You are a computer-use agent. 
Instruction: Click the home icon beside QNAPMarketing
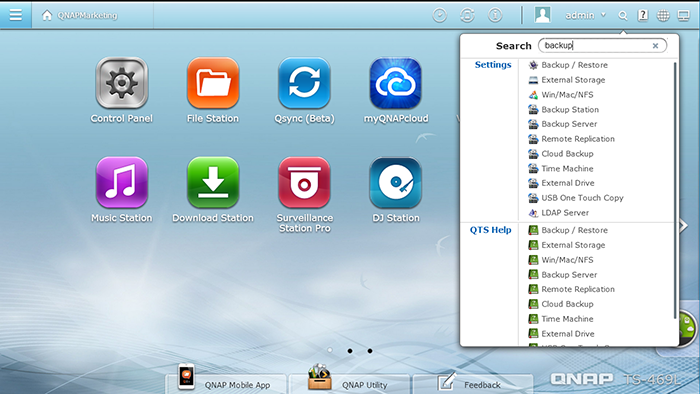(47, 15)
